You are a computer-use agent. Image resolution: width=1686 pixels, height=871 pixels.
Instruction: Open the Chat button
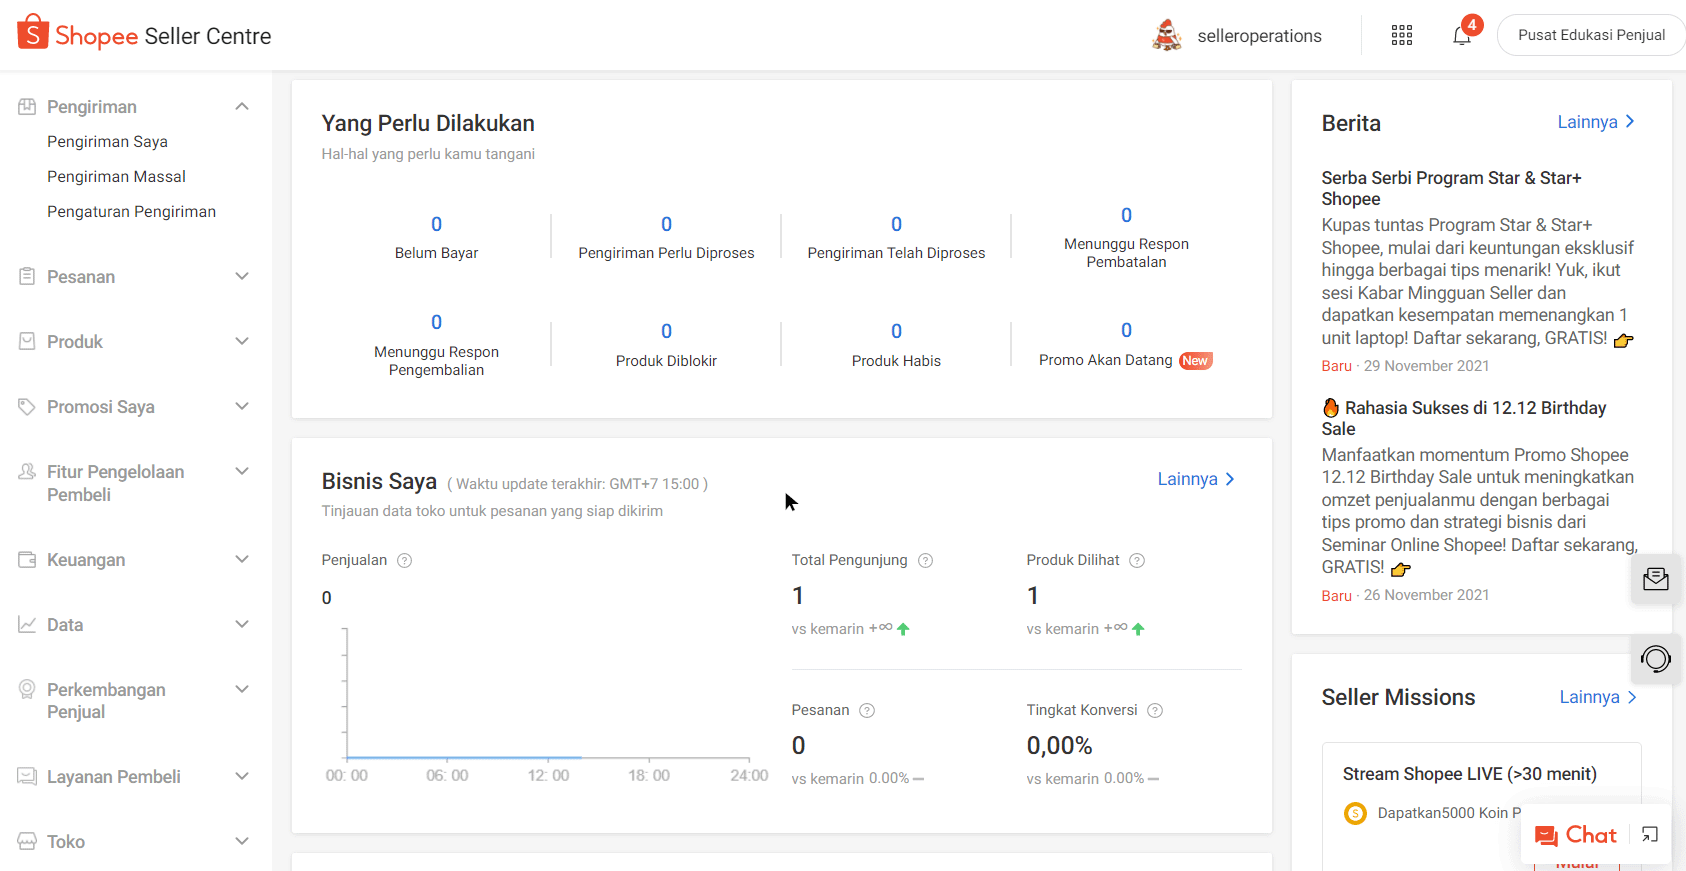tap(1576, 835)
